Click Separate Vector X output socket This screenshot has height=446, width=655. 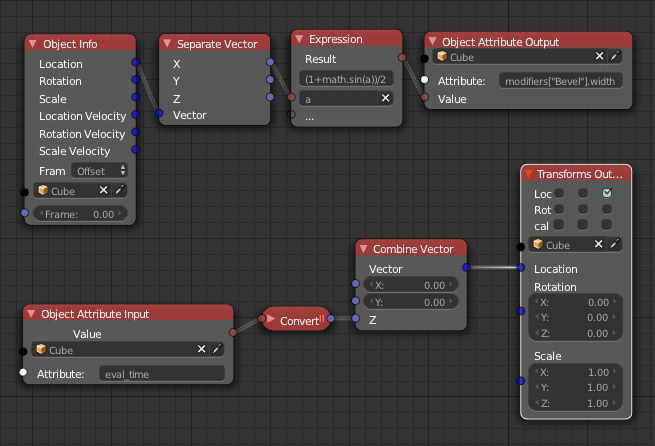[270, 62]
